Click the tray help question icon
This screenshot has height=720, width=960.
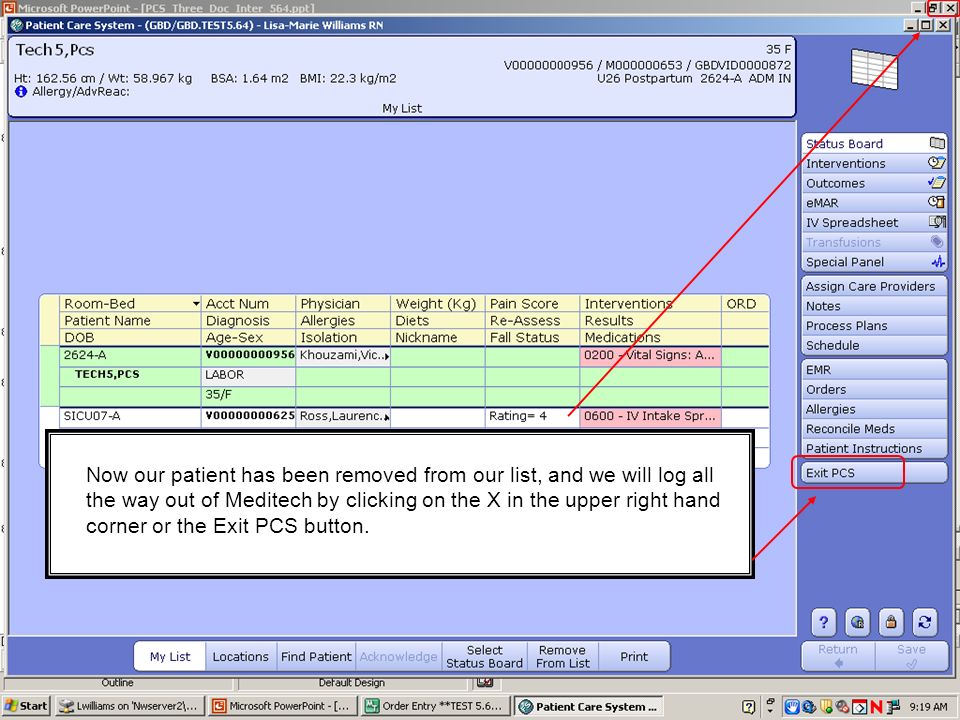(748, 707)
